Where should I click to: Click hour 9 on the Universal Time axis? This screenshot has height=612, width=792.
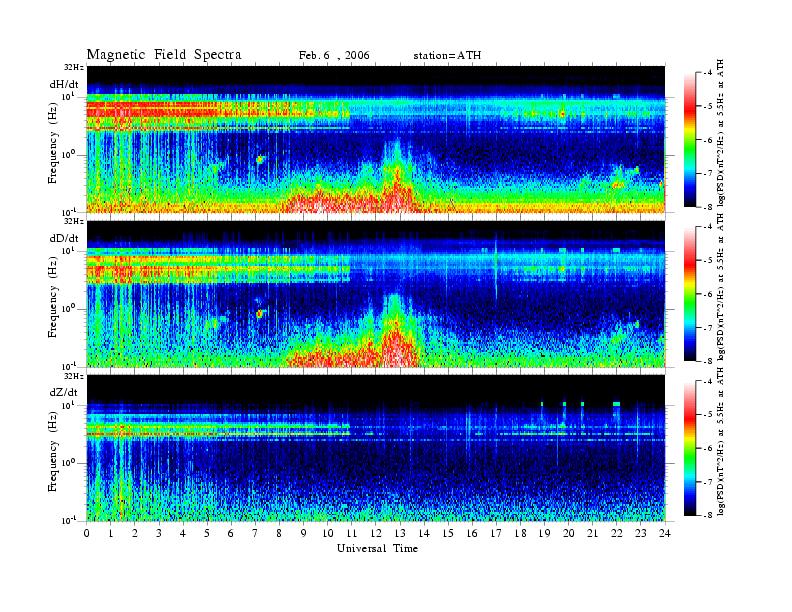pos(304,534)
